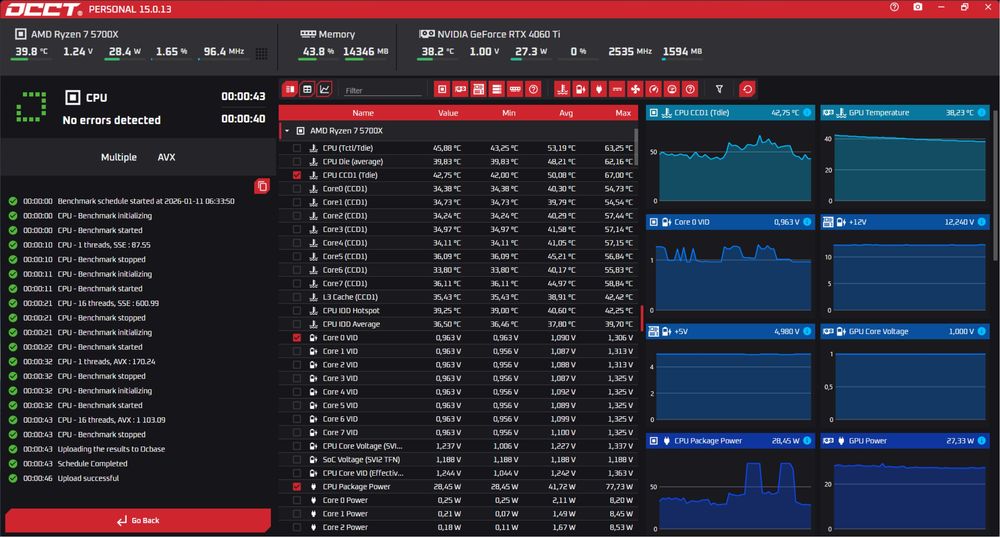Open the info circle on CPU Package Power graph
The height and width of the screenshot is (537, 1000).
tap(807, 440)
